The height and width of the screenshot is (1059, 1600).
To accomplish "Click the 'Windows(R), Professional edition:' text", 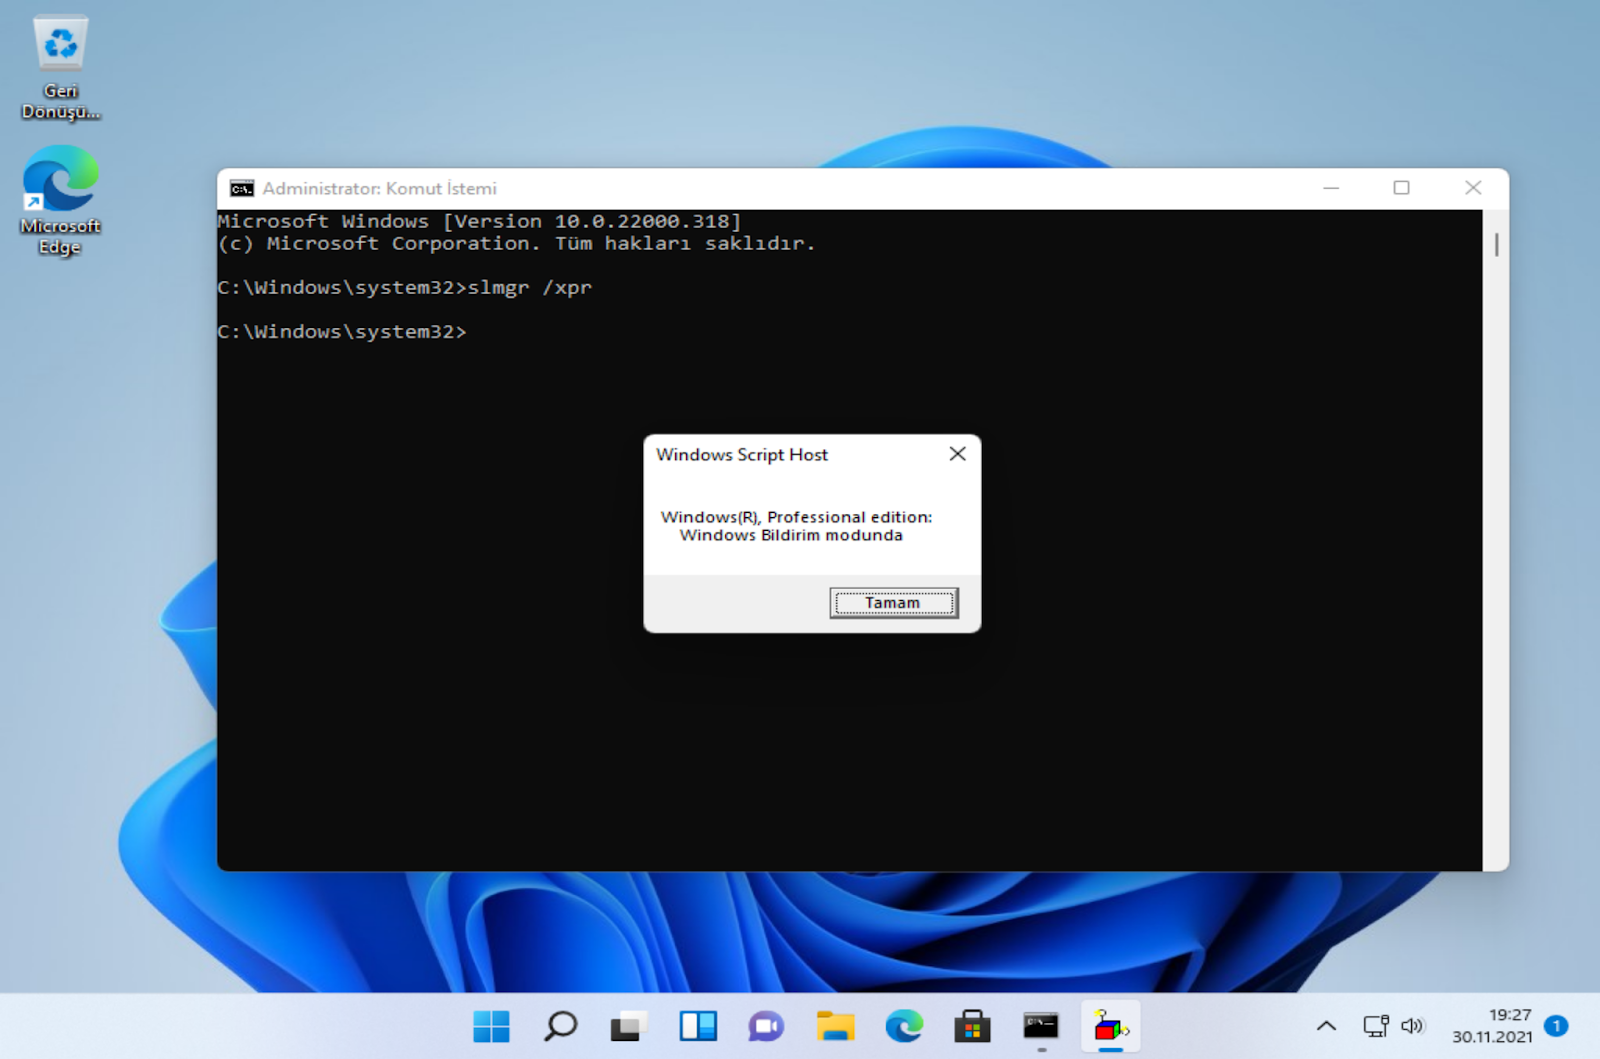I will click(796, 517).
